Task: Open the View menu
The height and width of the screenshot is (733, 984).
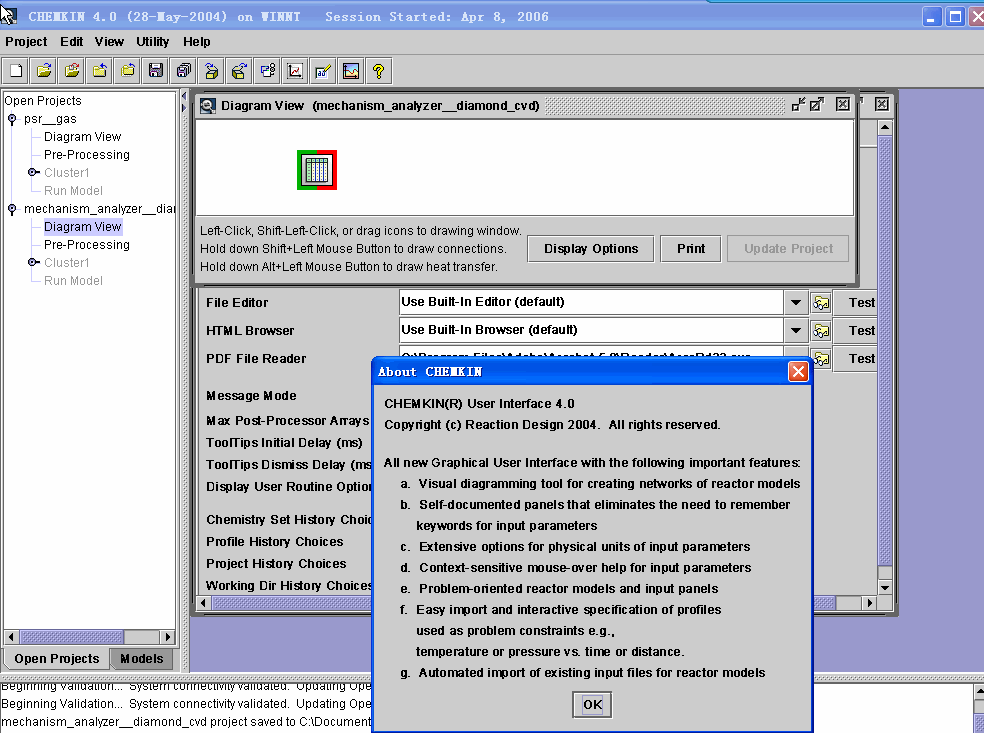Action: coord(109,41)
